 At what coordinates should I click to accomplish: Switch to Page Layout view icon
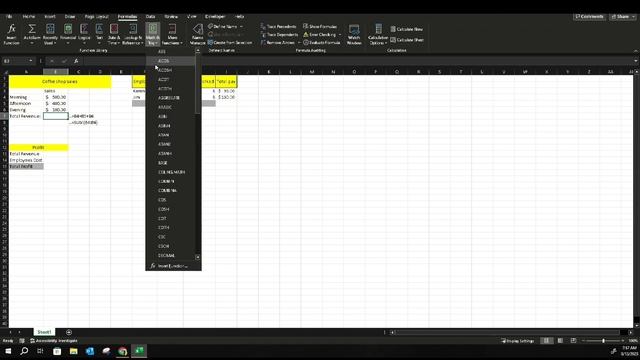[x=560, y=341]
